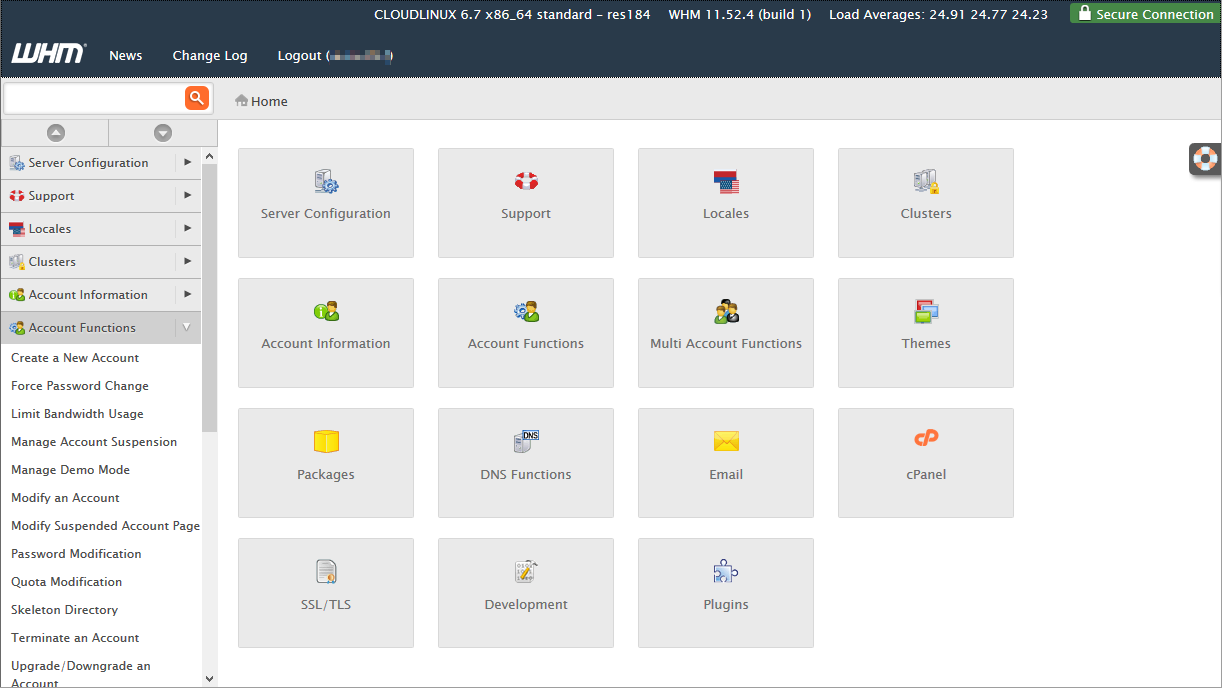Click the Support lifebuoy tile icon
Image resolution: width=1222 pixels, height=688 pixels.
(526, 182)
